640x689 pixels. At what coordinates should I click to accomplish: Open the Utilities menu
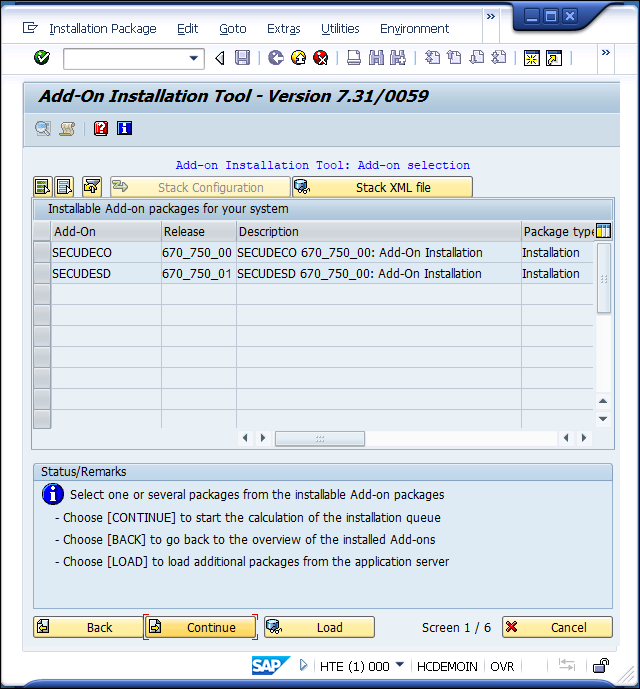point(340,29)
